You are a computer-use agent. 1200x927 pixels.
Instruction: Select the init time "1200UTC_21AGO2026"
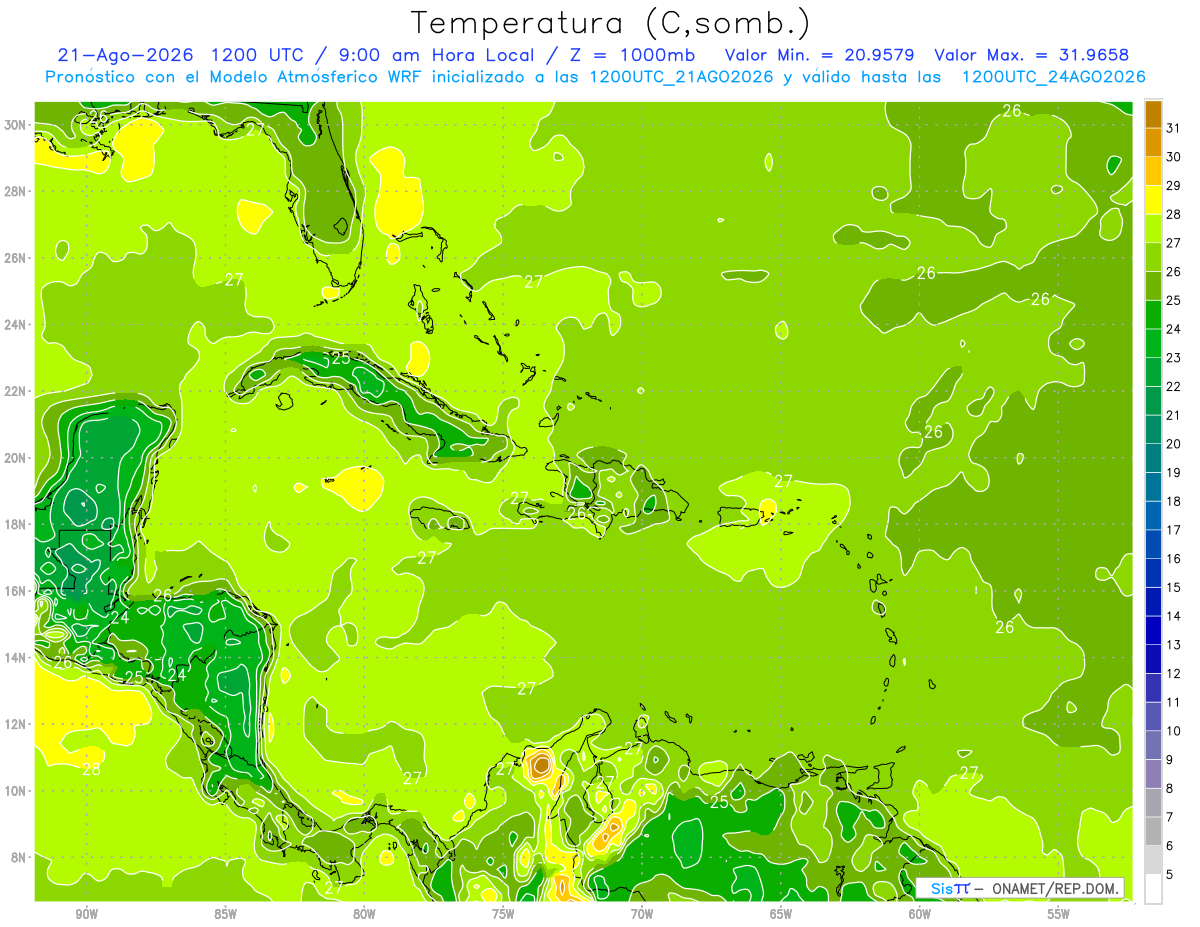pyautogui.click(x=681, y=77)
